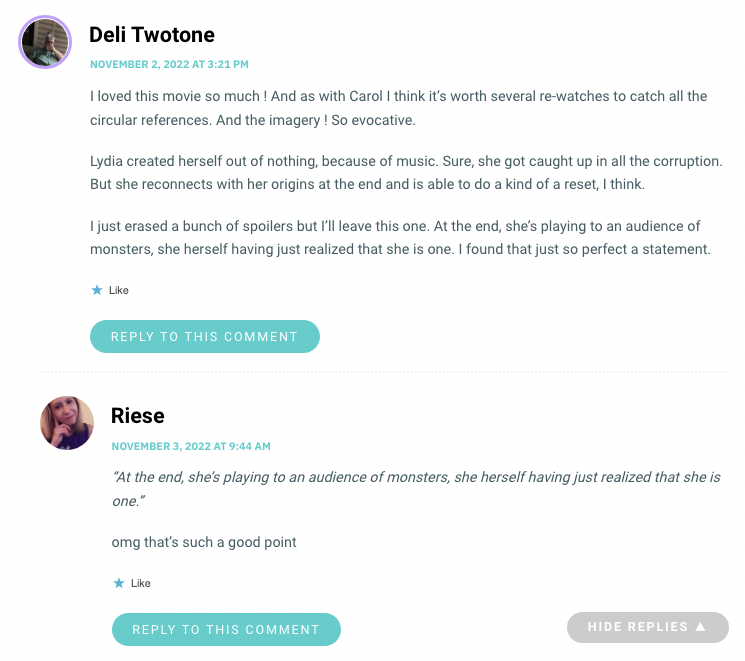Open Riese's username link

click(x=138, y=416)
